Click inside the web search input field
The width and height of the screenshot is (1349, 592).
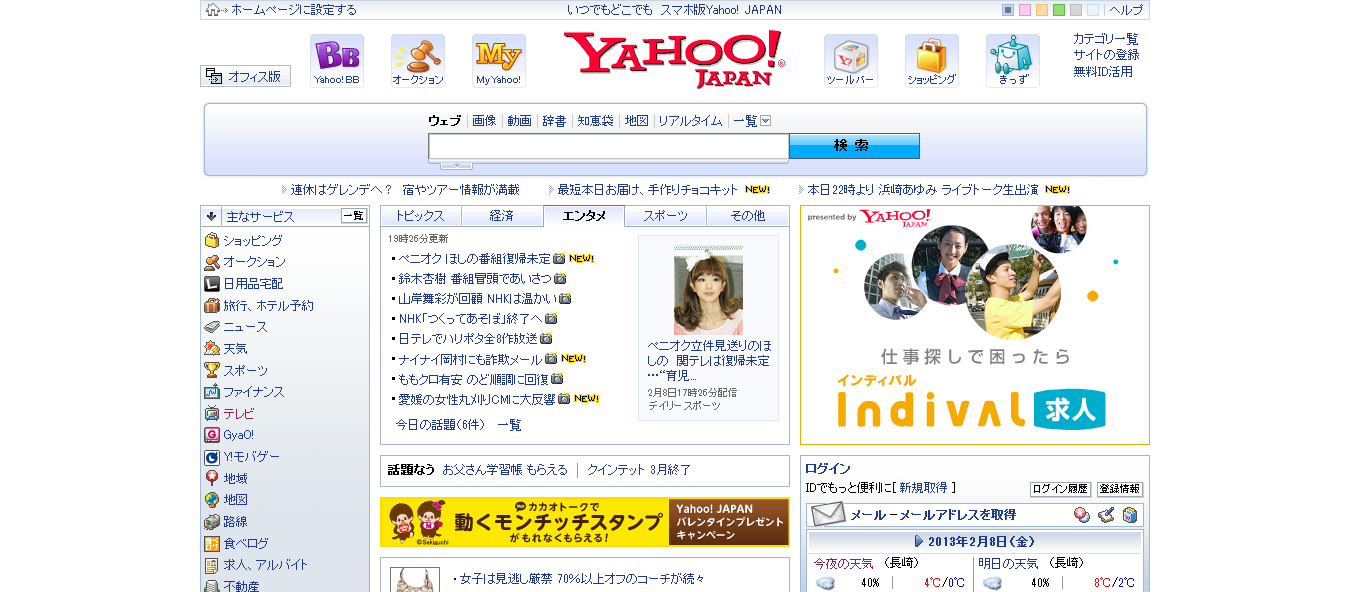pos(609,147)
